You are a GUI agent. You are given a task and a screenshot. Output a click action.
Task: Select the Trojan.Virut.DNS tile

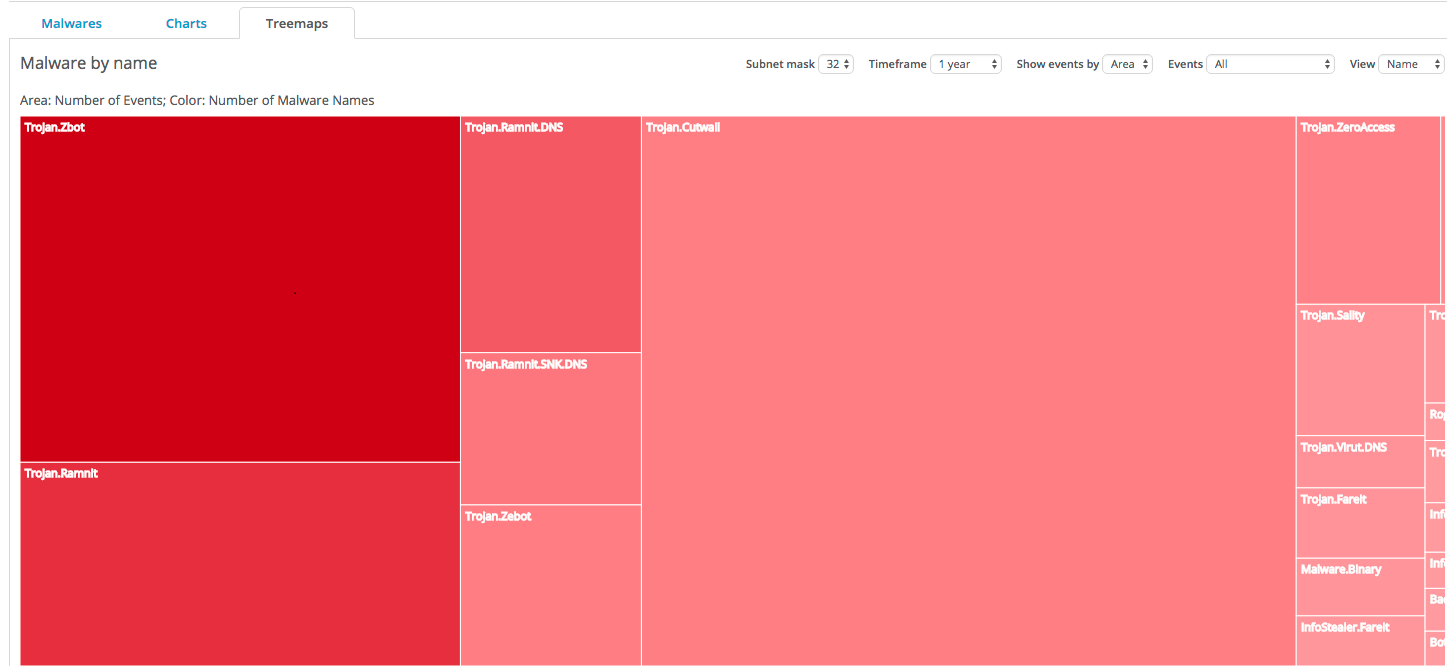[1360, 462]
